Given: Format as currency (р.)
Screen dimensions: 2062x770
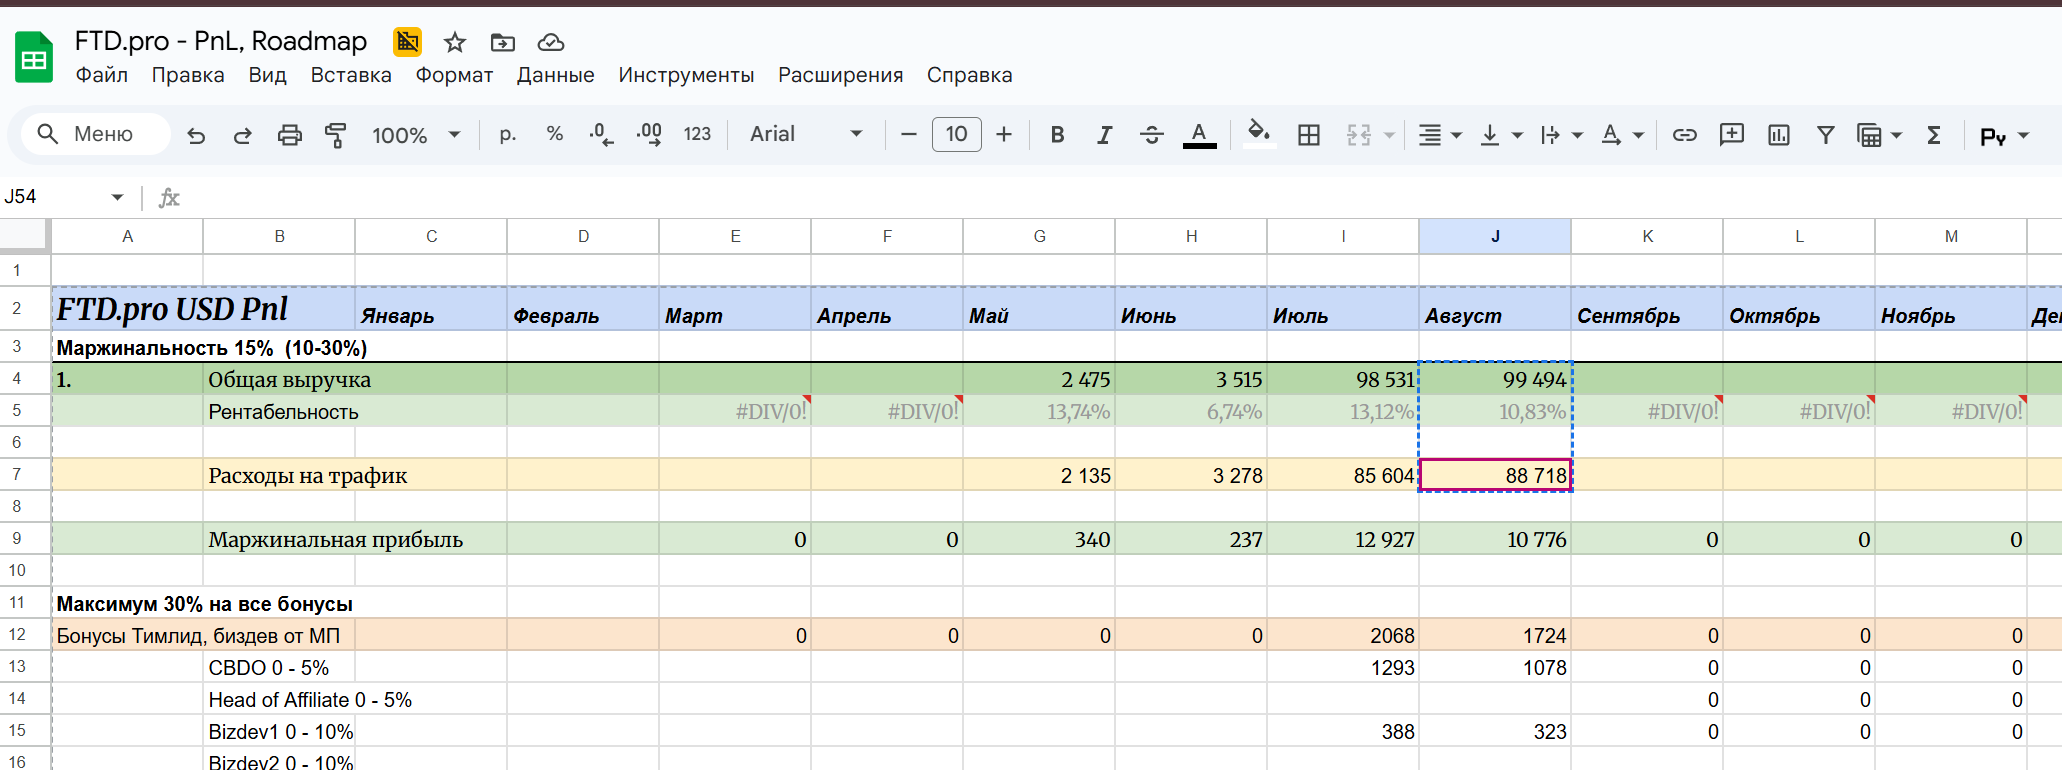Looking at the screenshot, I should point(508,134).
